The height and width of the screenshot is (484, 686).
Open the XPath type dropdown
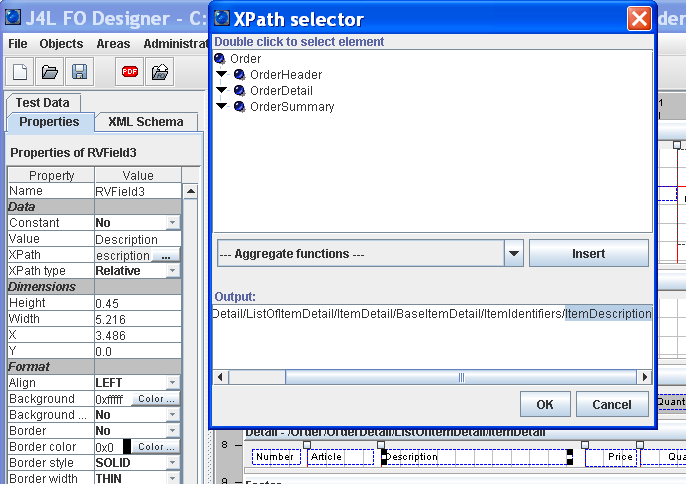click(x=173, y=271)
